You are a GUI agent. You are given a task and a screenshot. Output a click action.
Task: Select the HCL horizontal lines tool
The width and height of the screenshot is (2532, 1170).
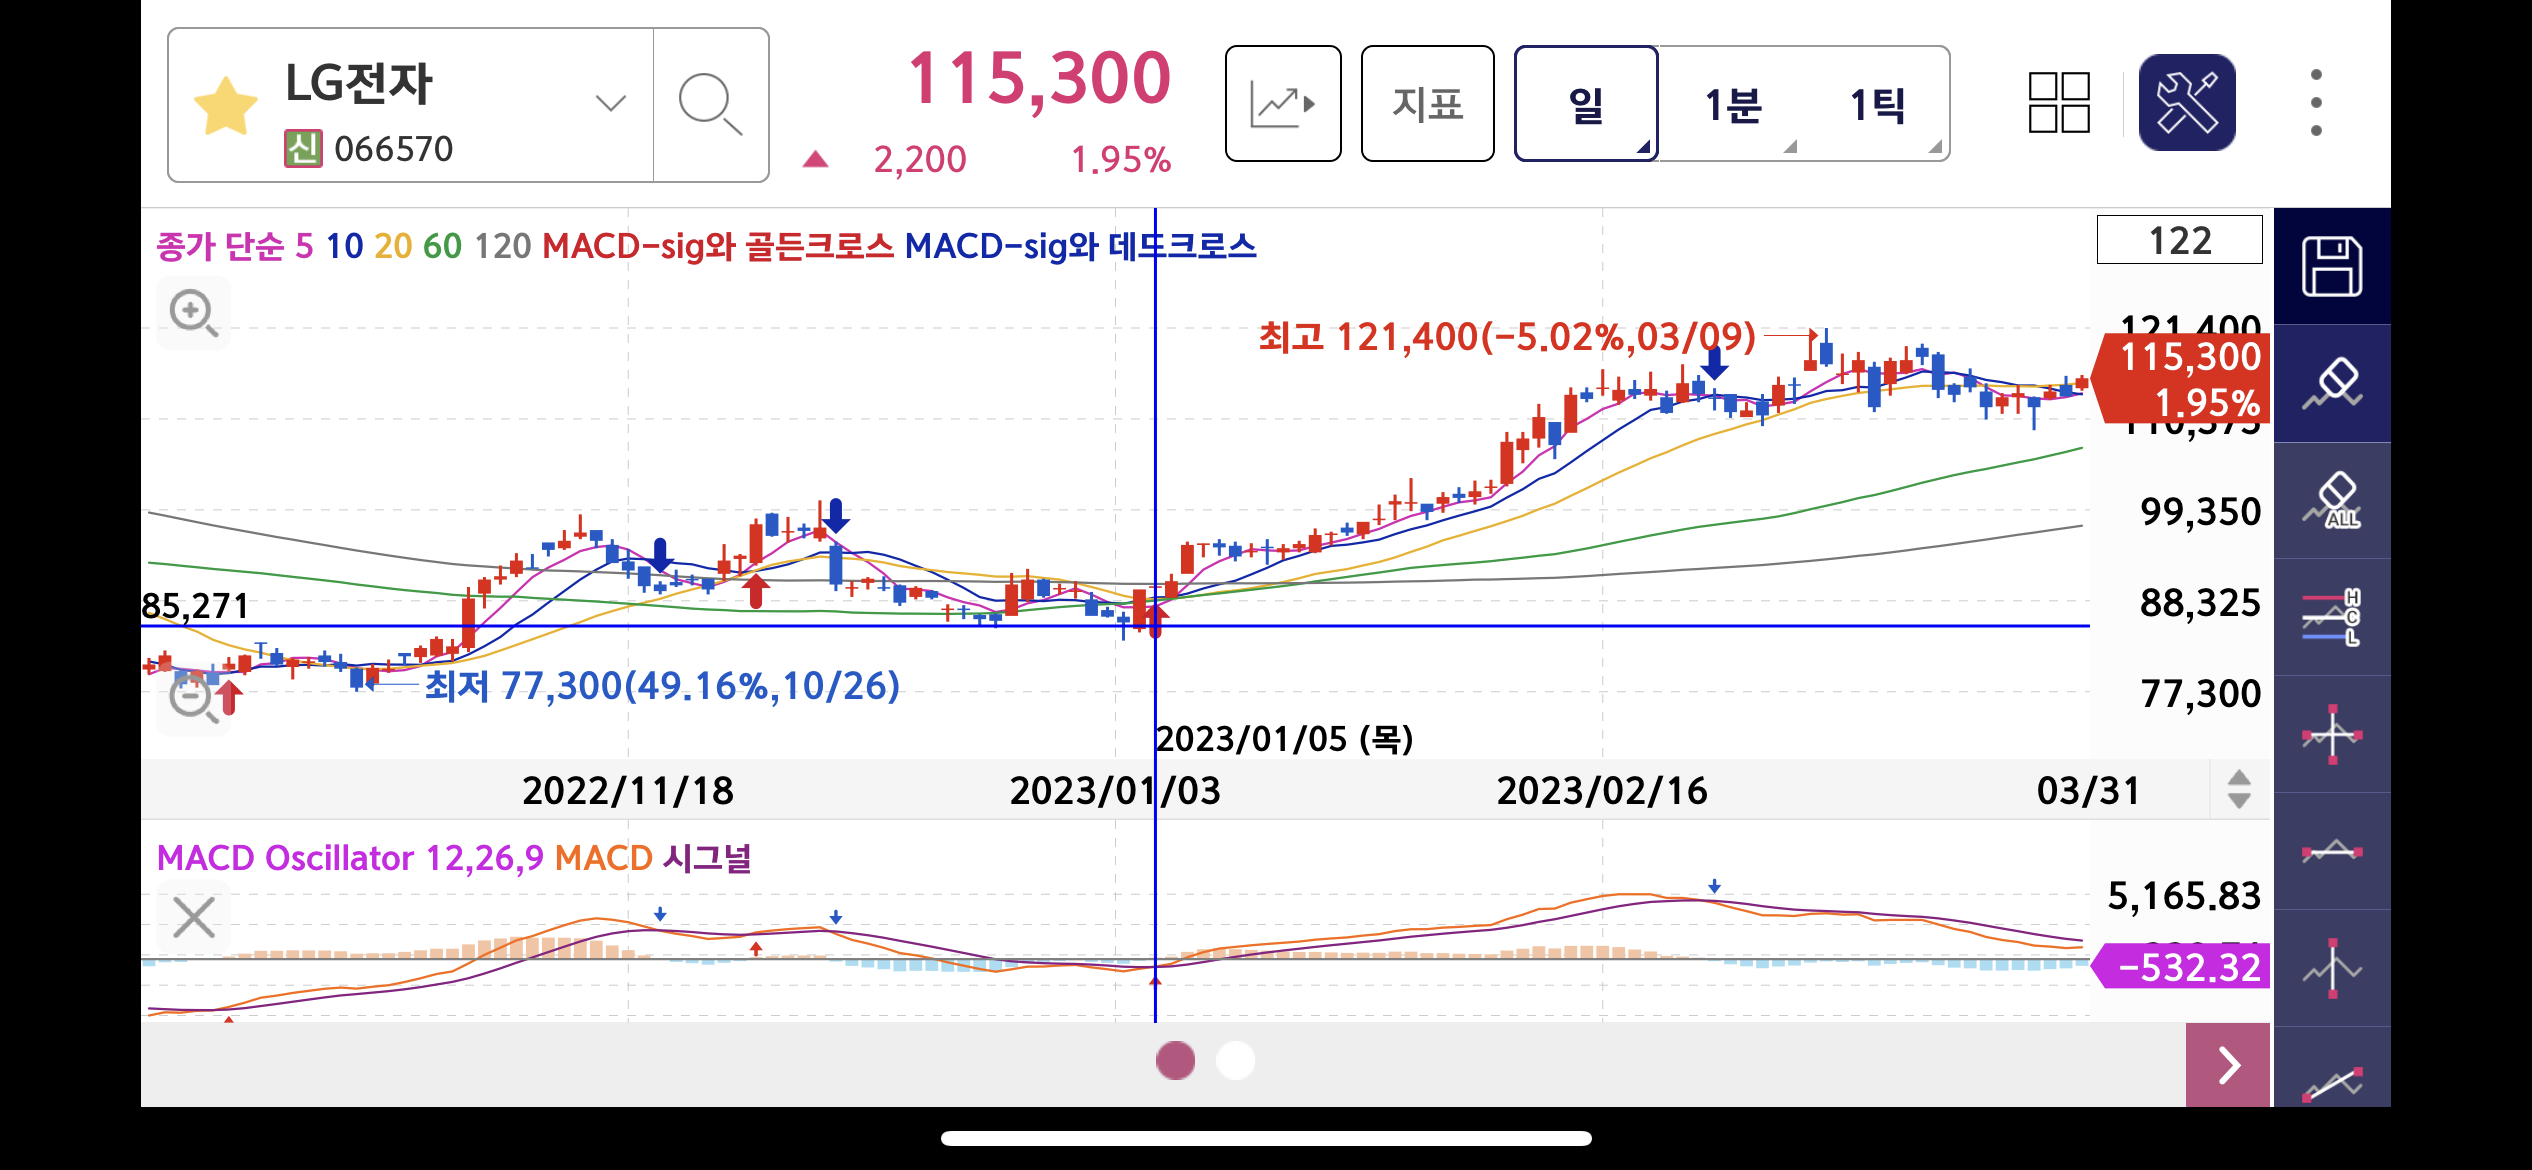coord(2331,618)
